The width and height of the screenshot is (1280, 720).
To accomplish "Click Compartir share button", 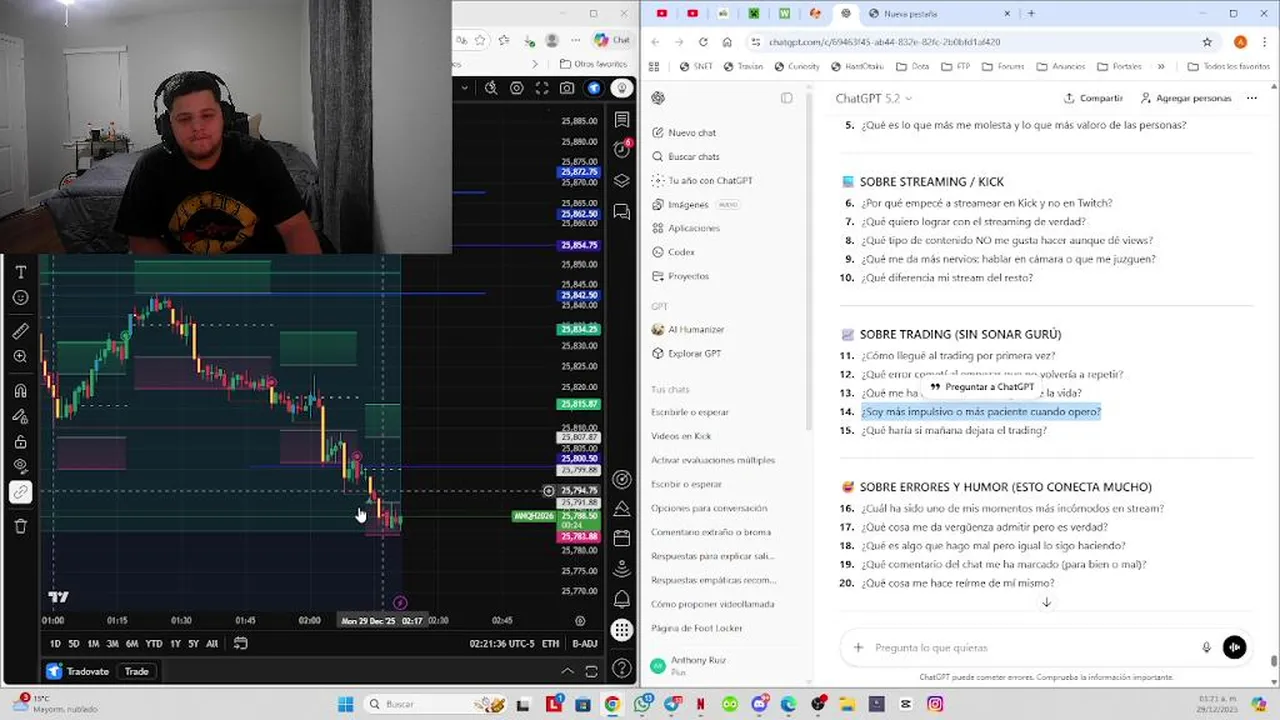I will [x=1093, y=98].
